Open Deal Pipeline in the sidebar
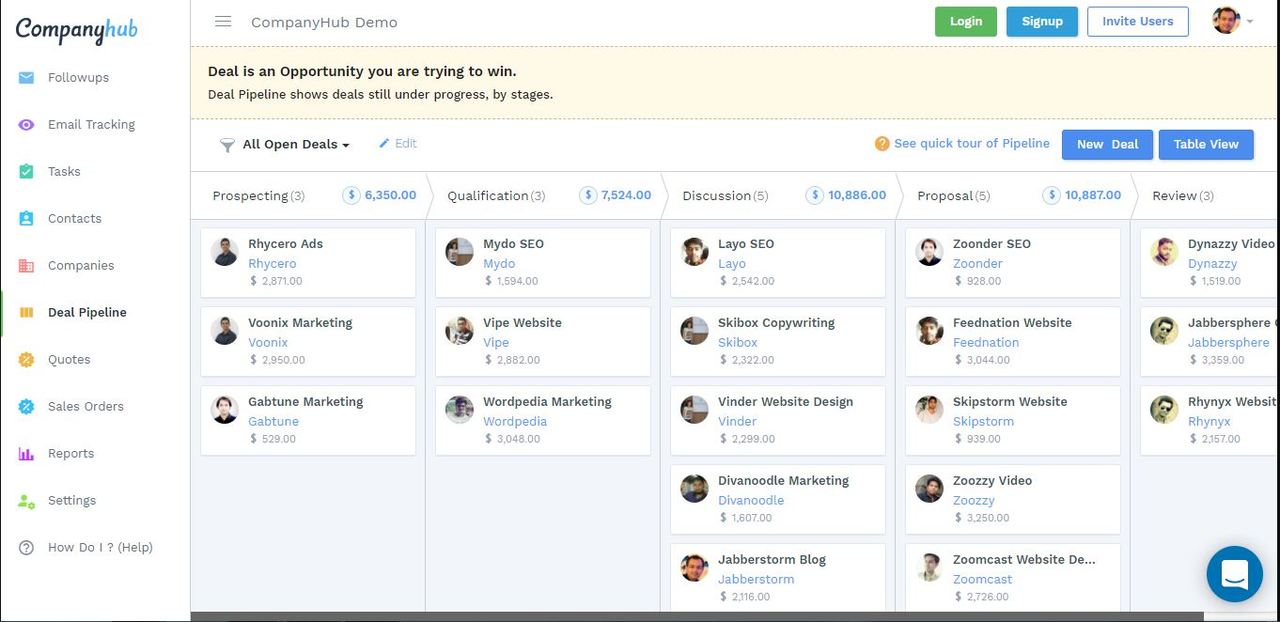The height and width of the screenshot is (622, 1280). point(87,313)
